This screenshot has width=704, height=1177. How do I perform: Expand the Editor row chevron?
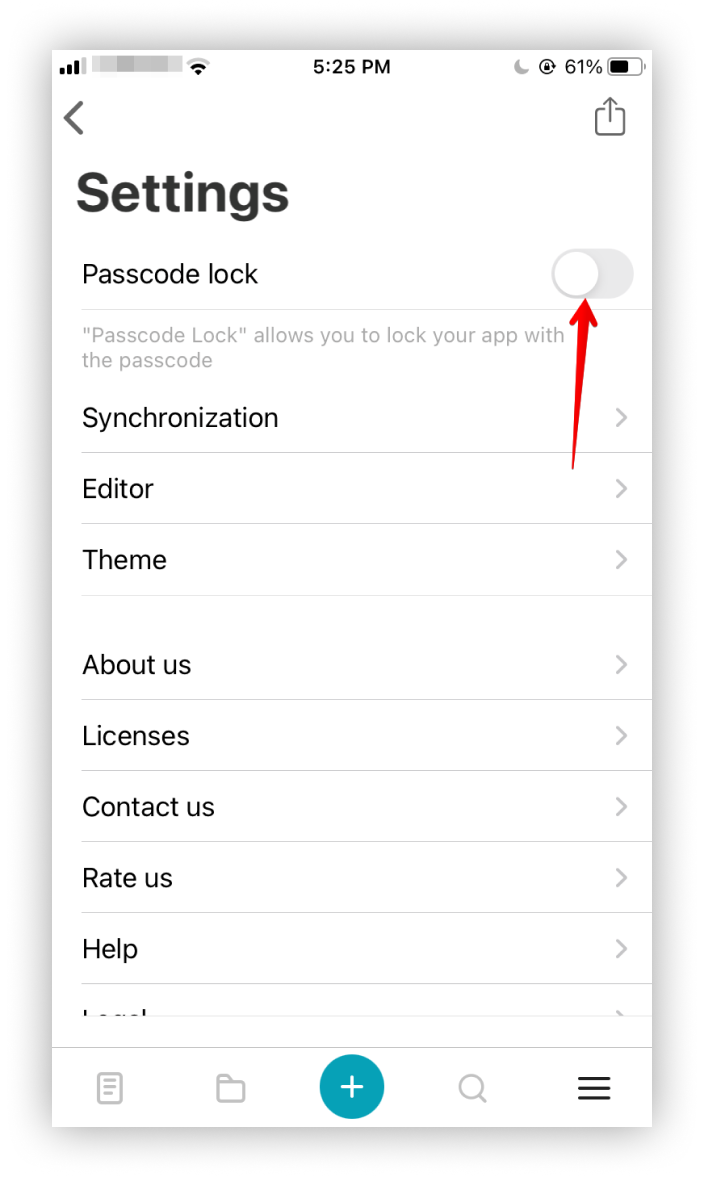click(621, 489)
